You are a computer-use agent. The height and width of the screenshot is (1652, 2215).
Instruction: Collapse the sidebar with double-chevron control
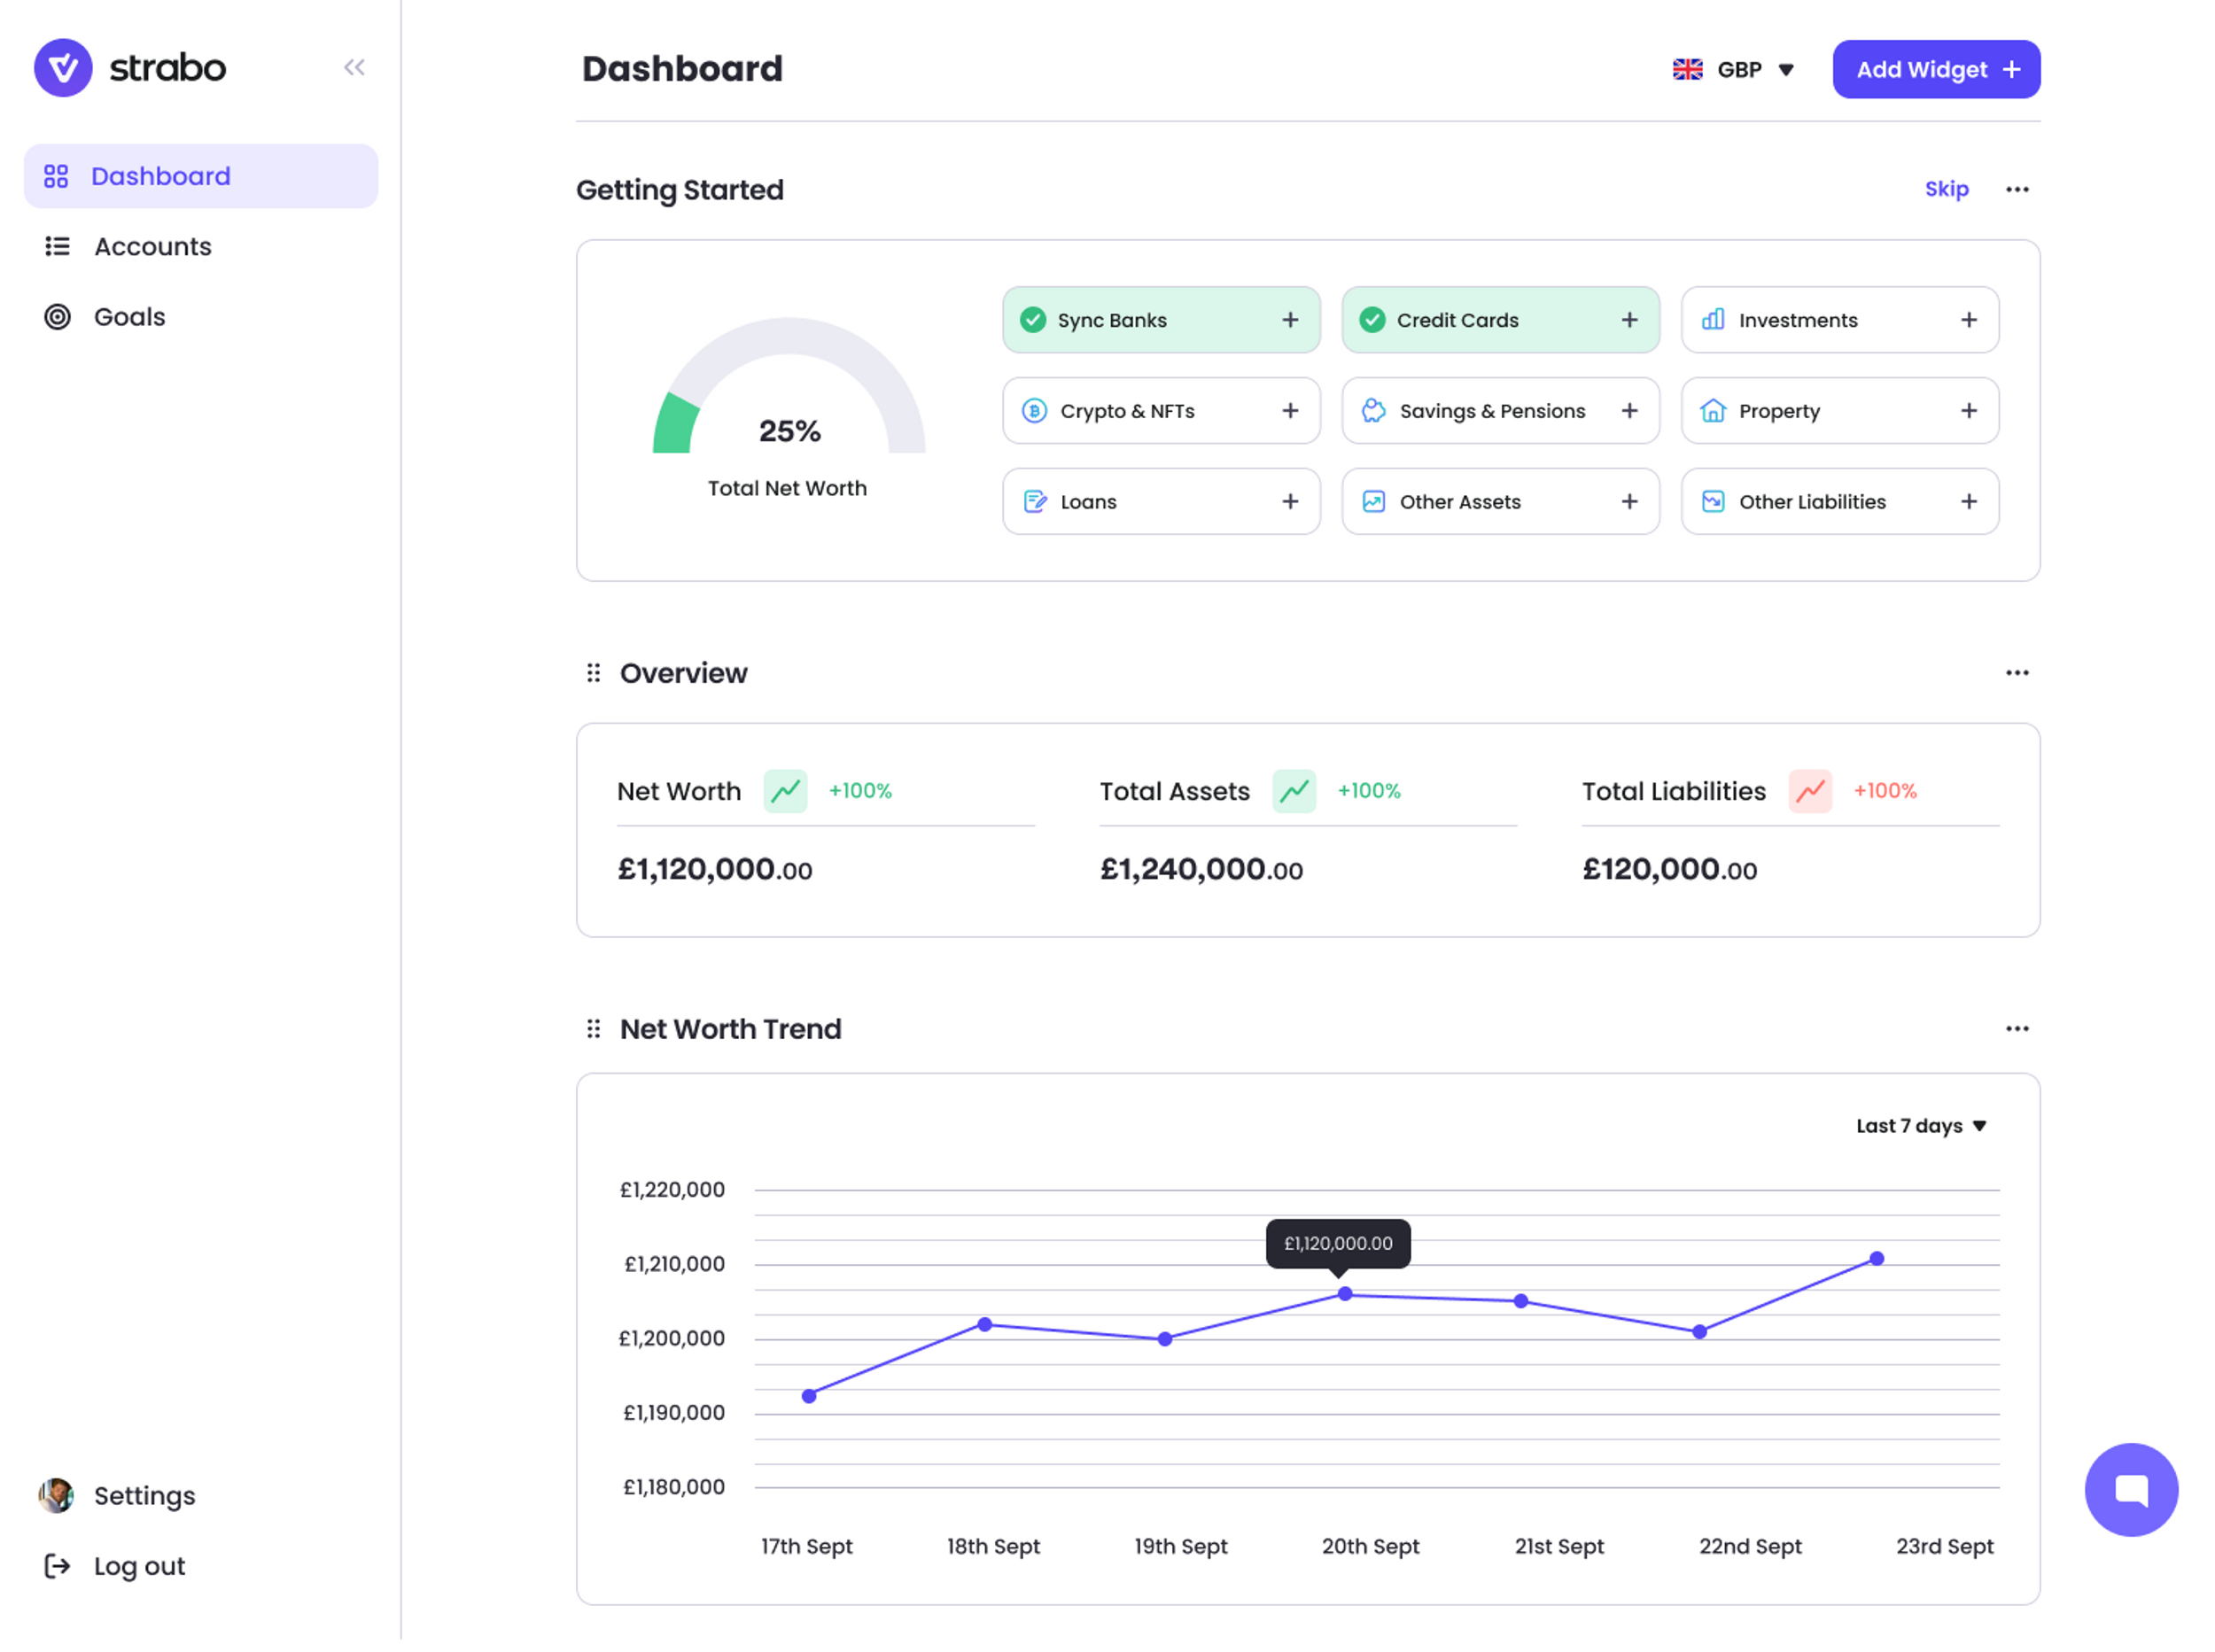click(354, 67)
